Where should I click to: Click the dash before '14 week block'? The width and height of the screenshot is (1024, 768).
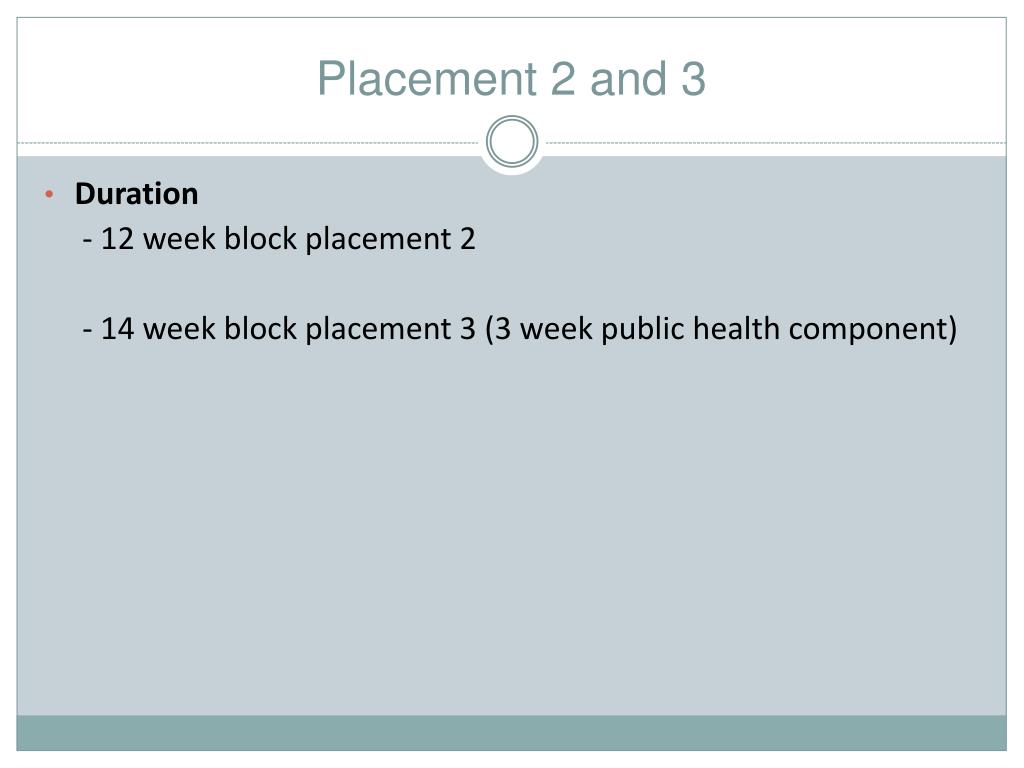88,330
